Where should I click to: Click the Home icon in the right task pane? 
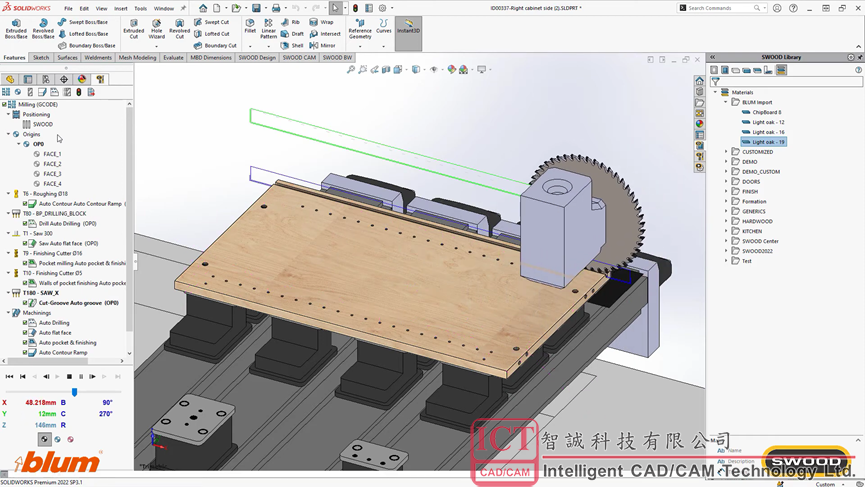pyautogui.click(x=700, y=81)
